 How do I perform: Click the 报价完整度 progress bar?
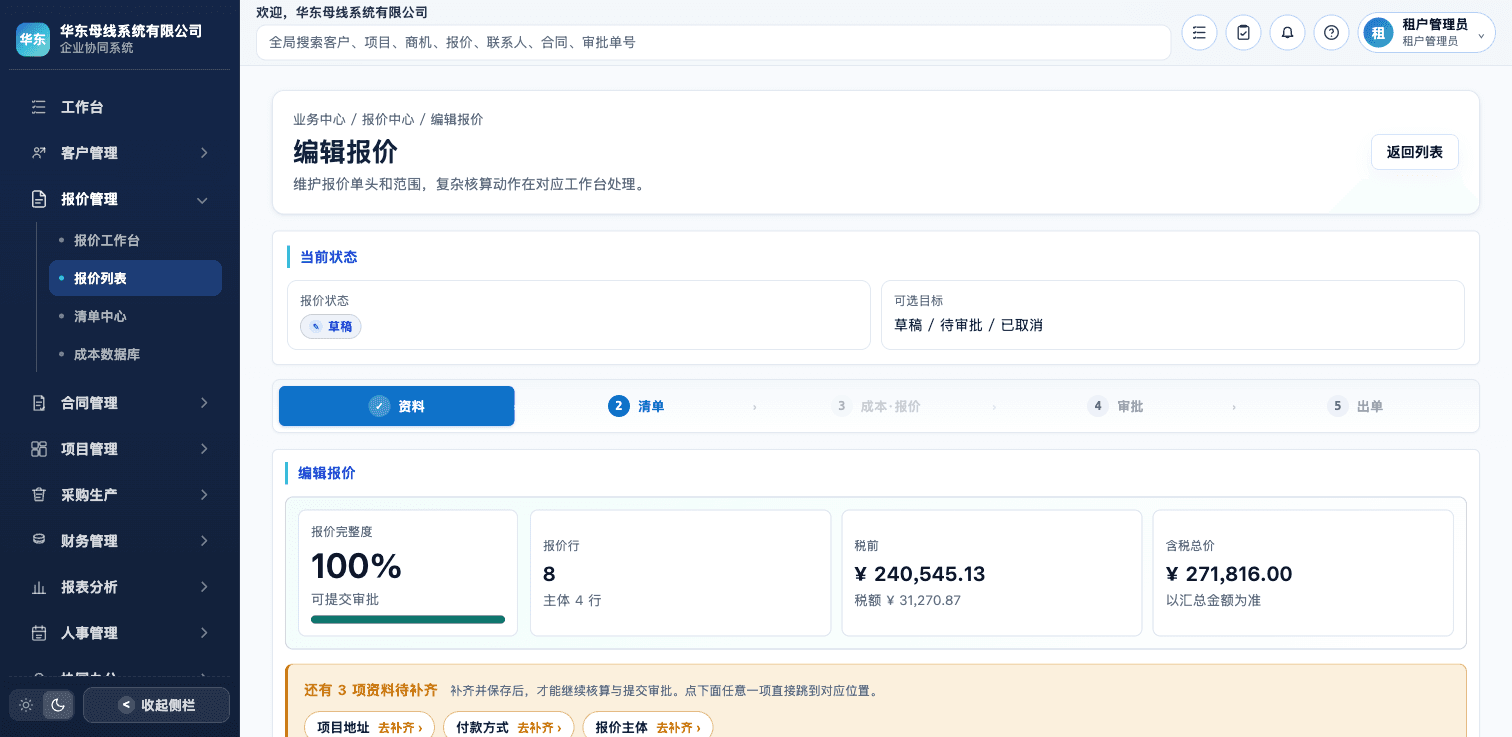pos(408,619)
